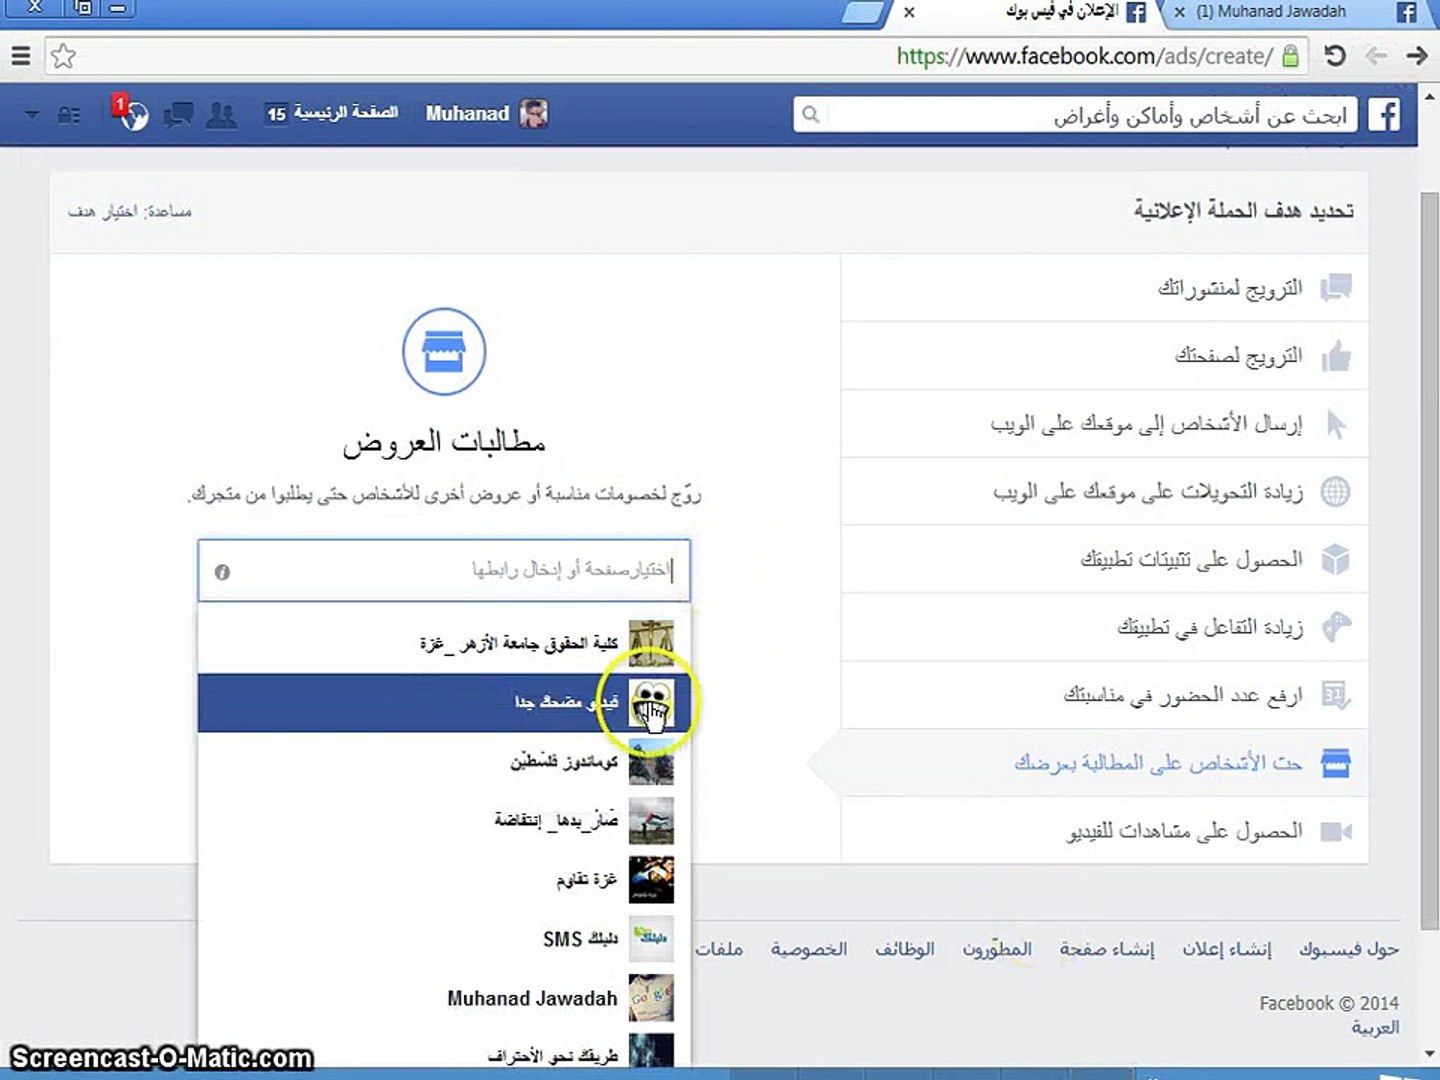Click the app engagement icon
The image size is (1440, 1080).
(1336, 628)
